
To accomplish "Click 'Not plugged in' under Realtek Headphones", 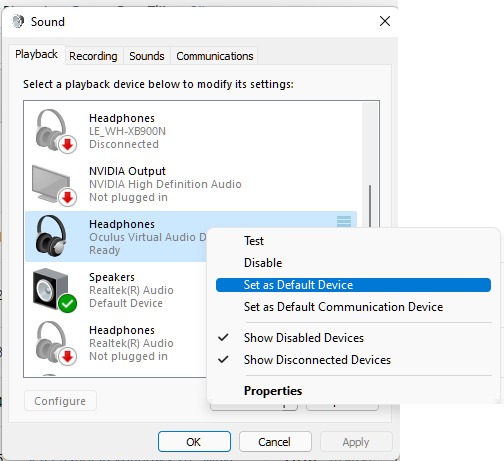I will click(x=128, y=356).
